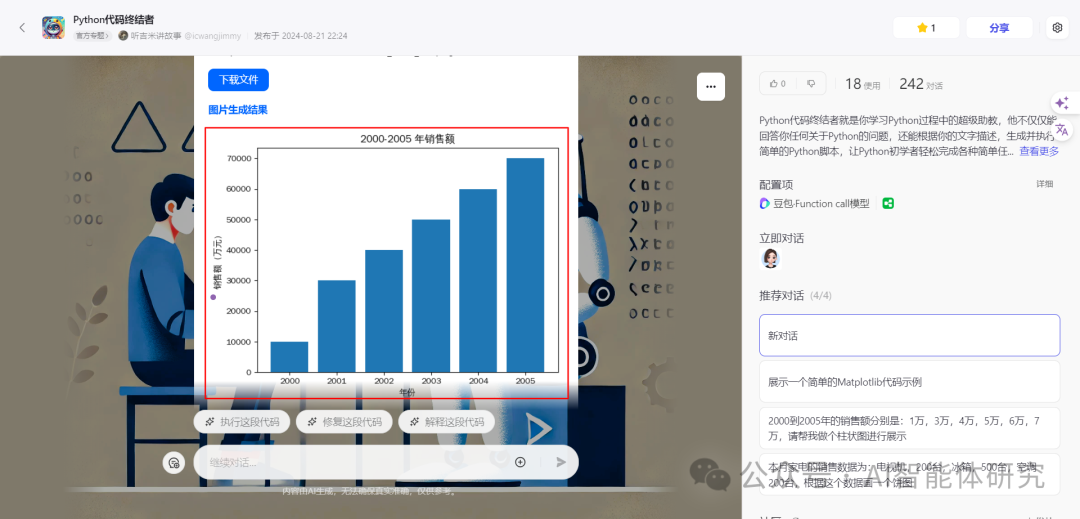The width and height of the screenshot is (1080, 519).
Task: Open the three-dot more options menu
Action: tap(711, 87)
